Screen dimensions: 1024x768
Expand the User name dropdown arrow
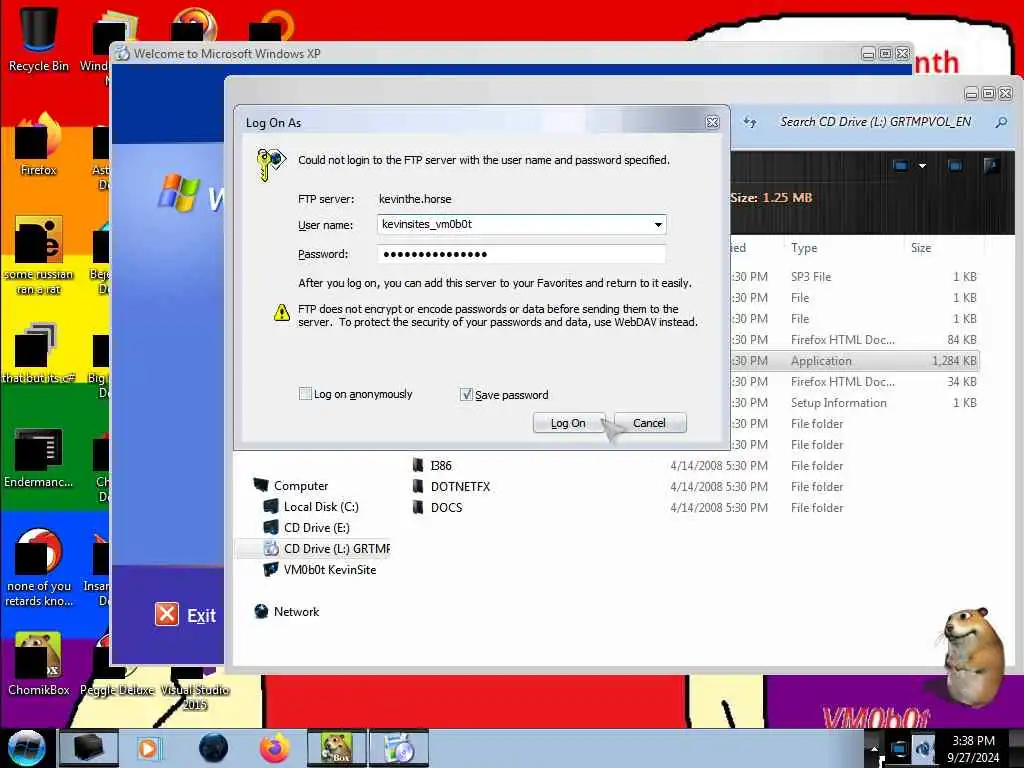[658, 225]
